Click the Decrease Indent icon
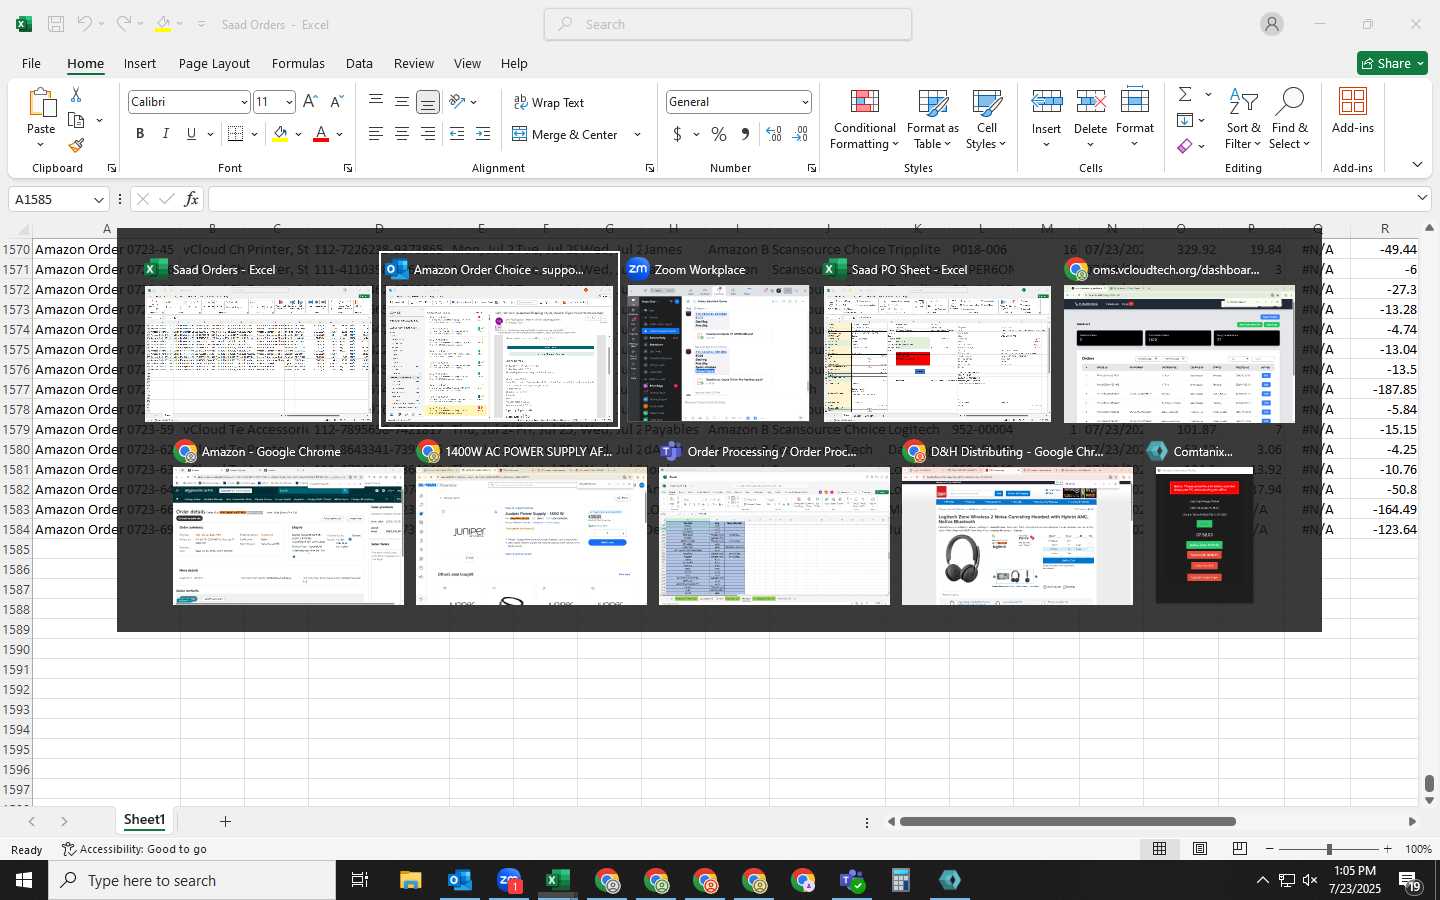This screenshot has width=1440, height=900. point(457,134)
